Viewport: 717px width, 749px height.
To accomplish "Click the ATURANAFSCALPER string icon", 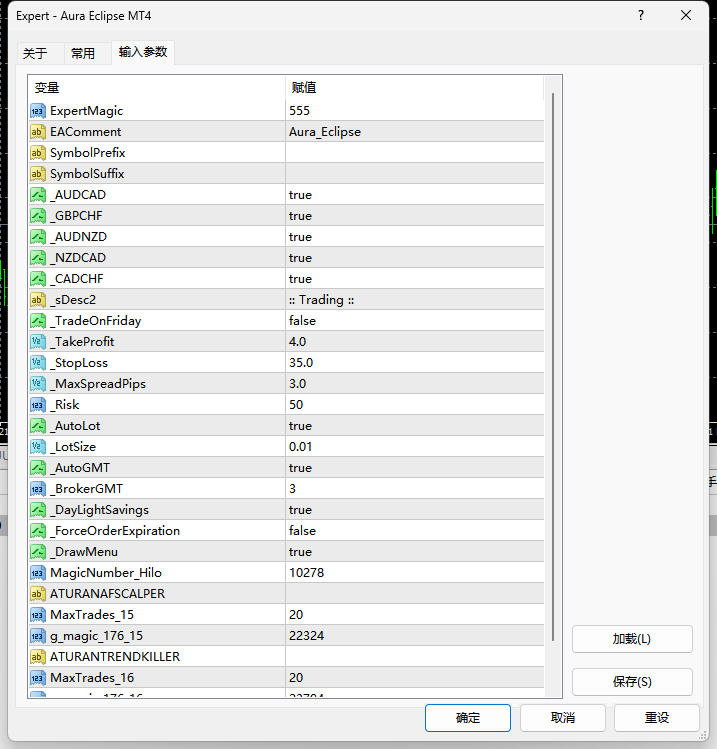I will pos(38,594).
